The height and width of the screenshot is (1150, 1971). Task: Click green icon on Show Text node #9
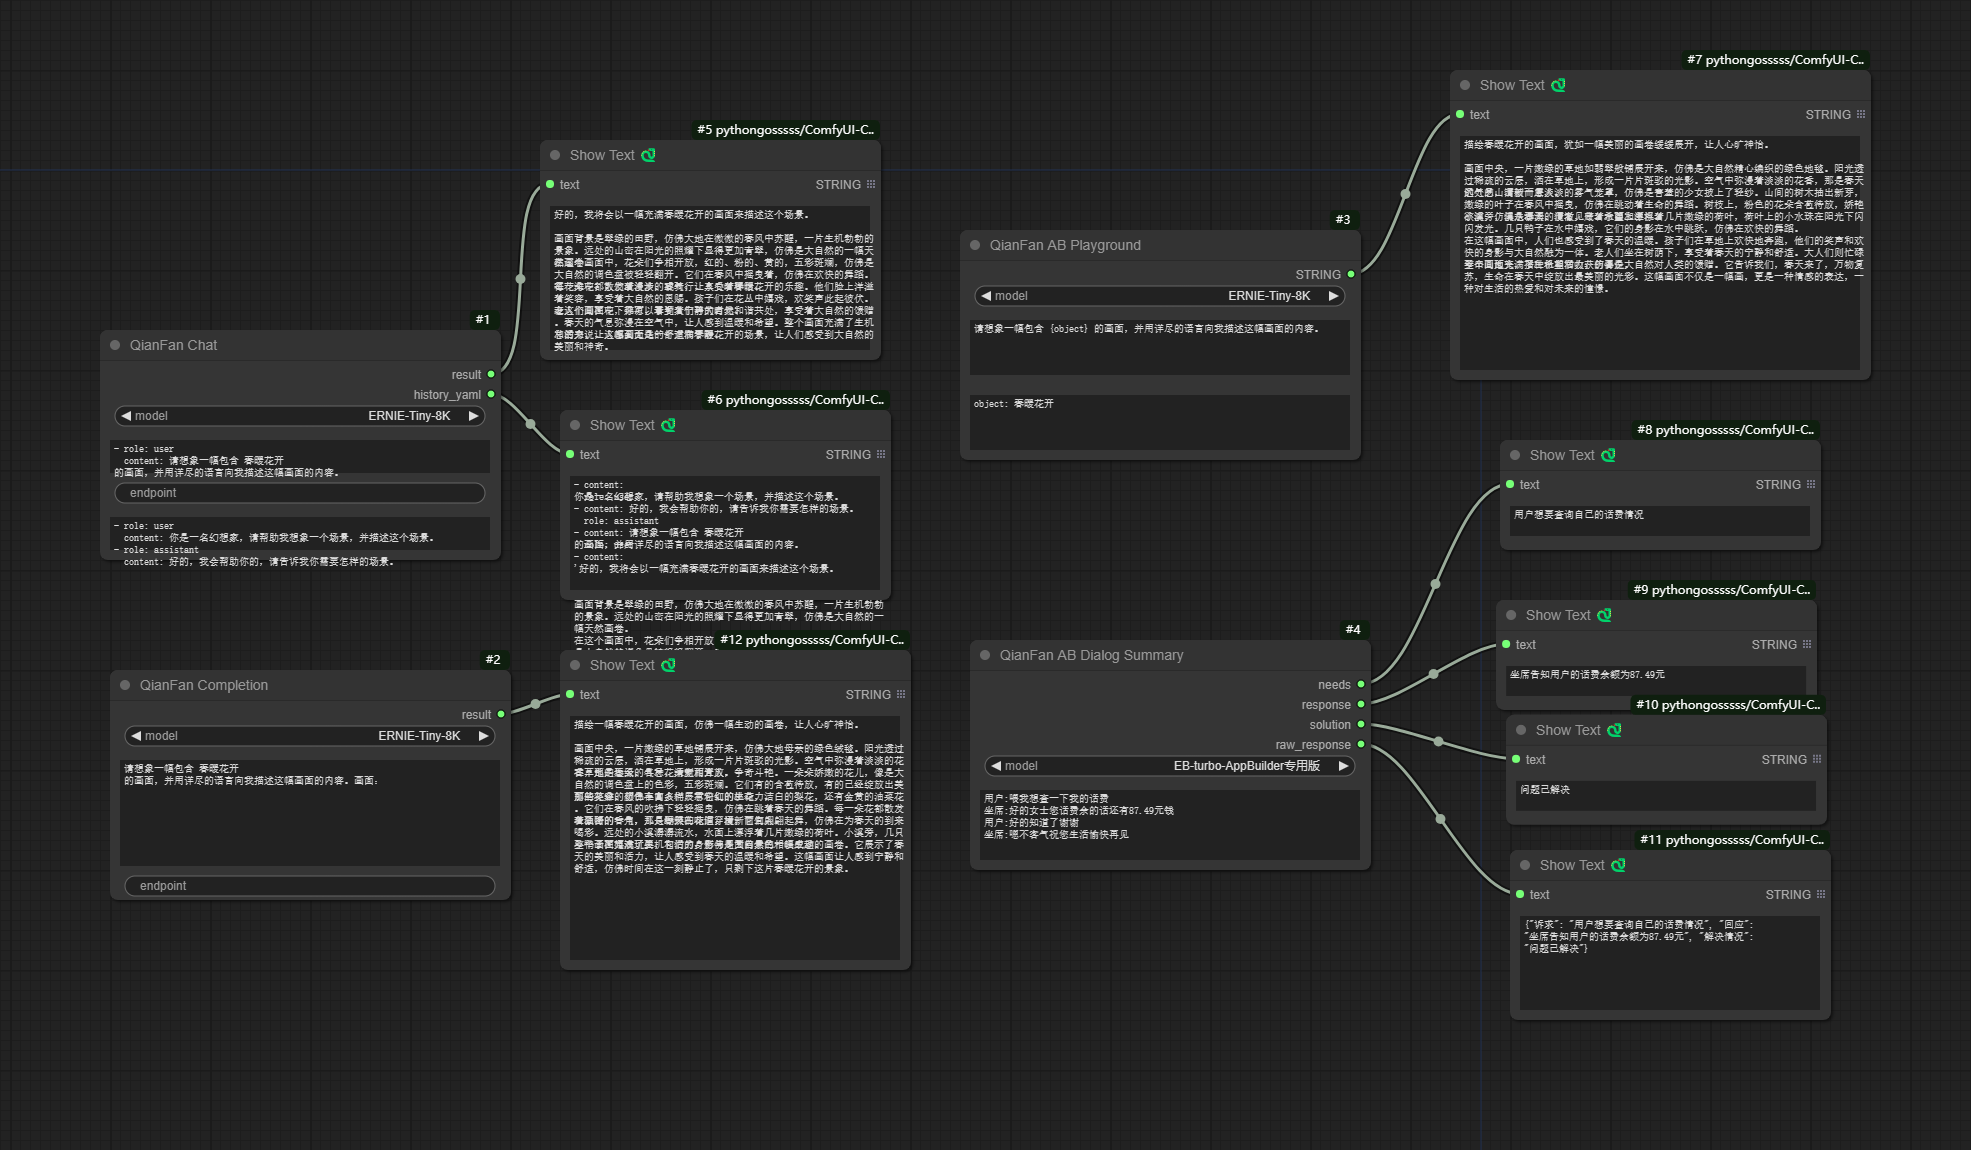1604,615
